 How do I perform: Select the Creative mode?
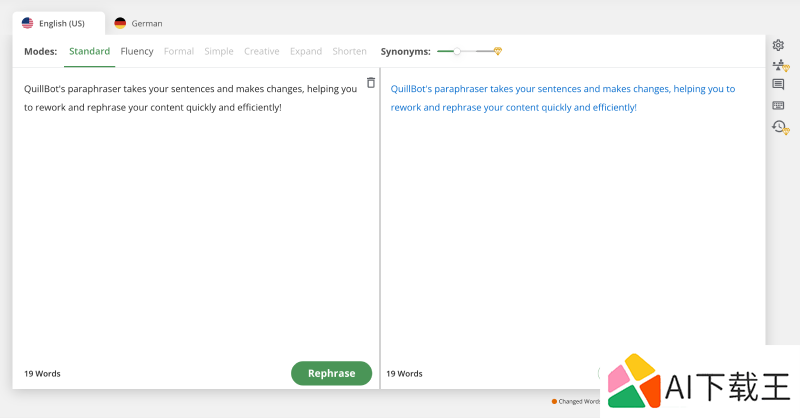point(262,51)
